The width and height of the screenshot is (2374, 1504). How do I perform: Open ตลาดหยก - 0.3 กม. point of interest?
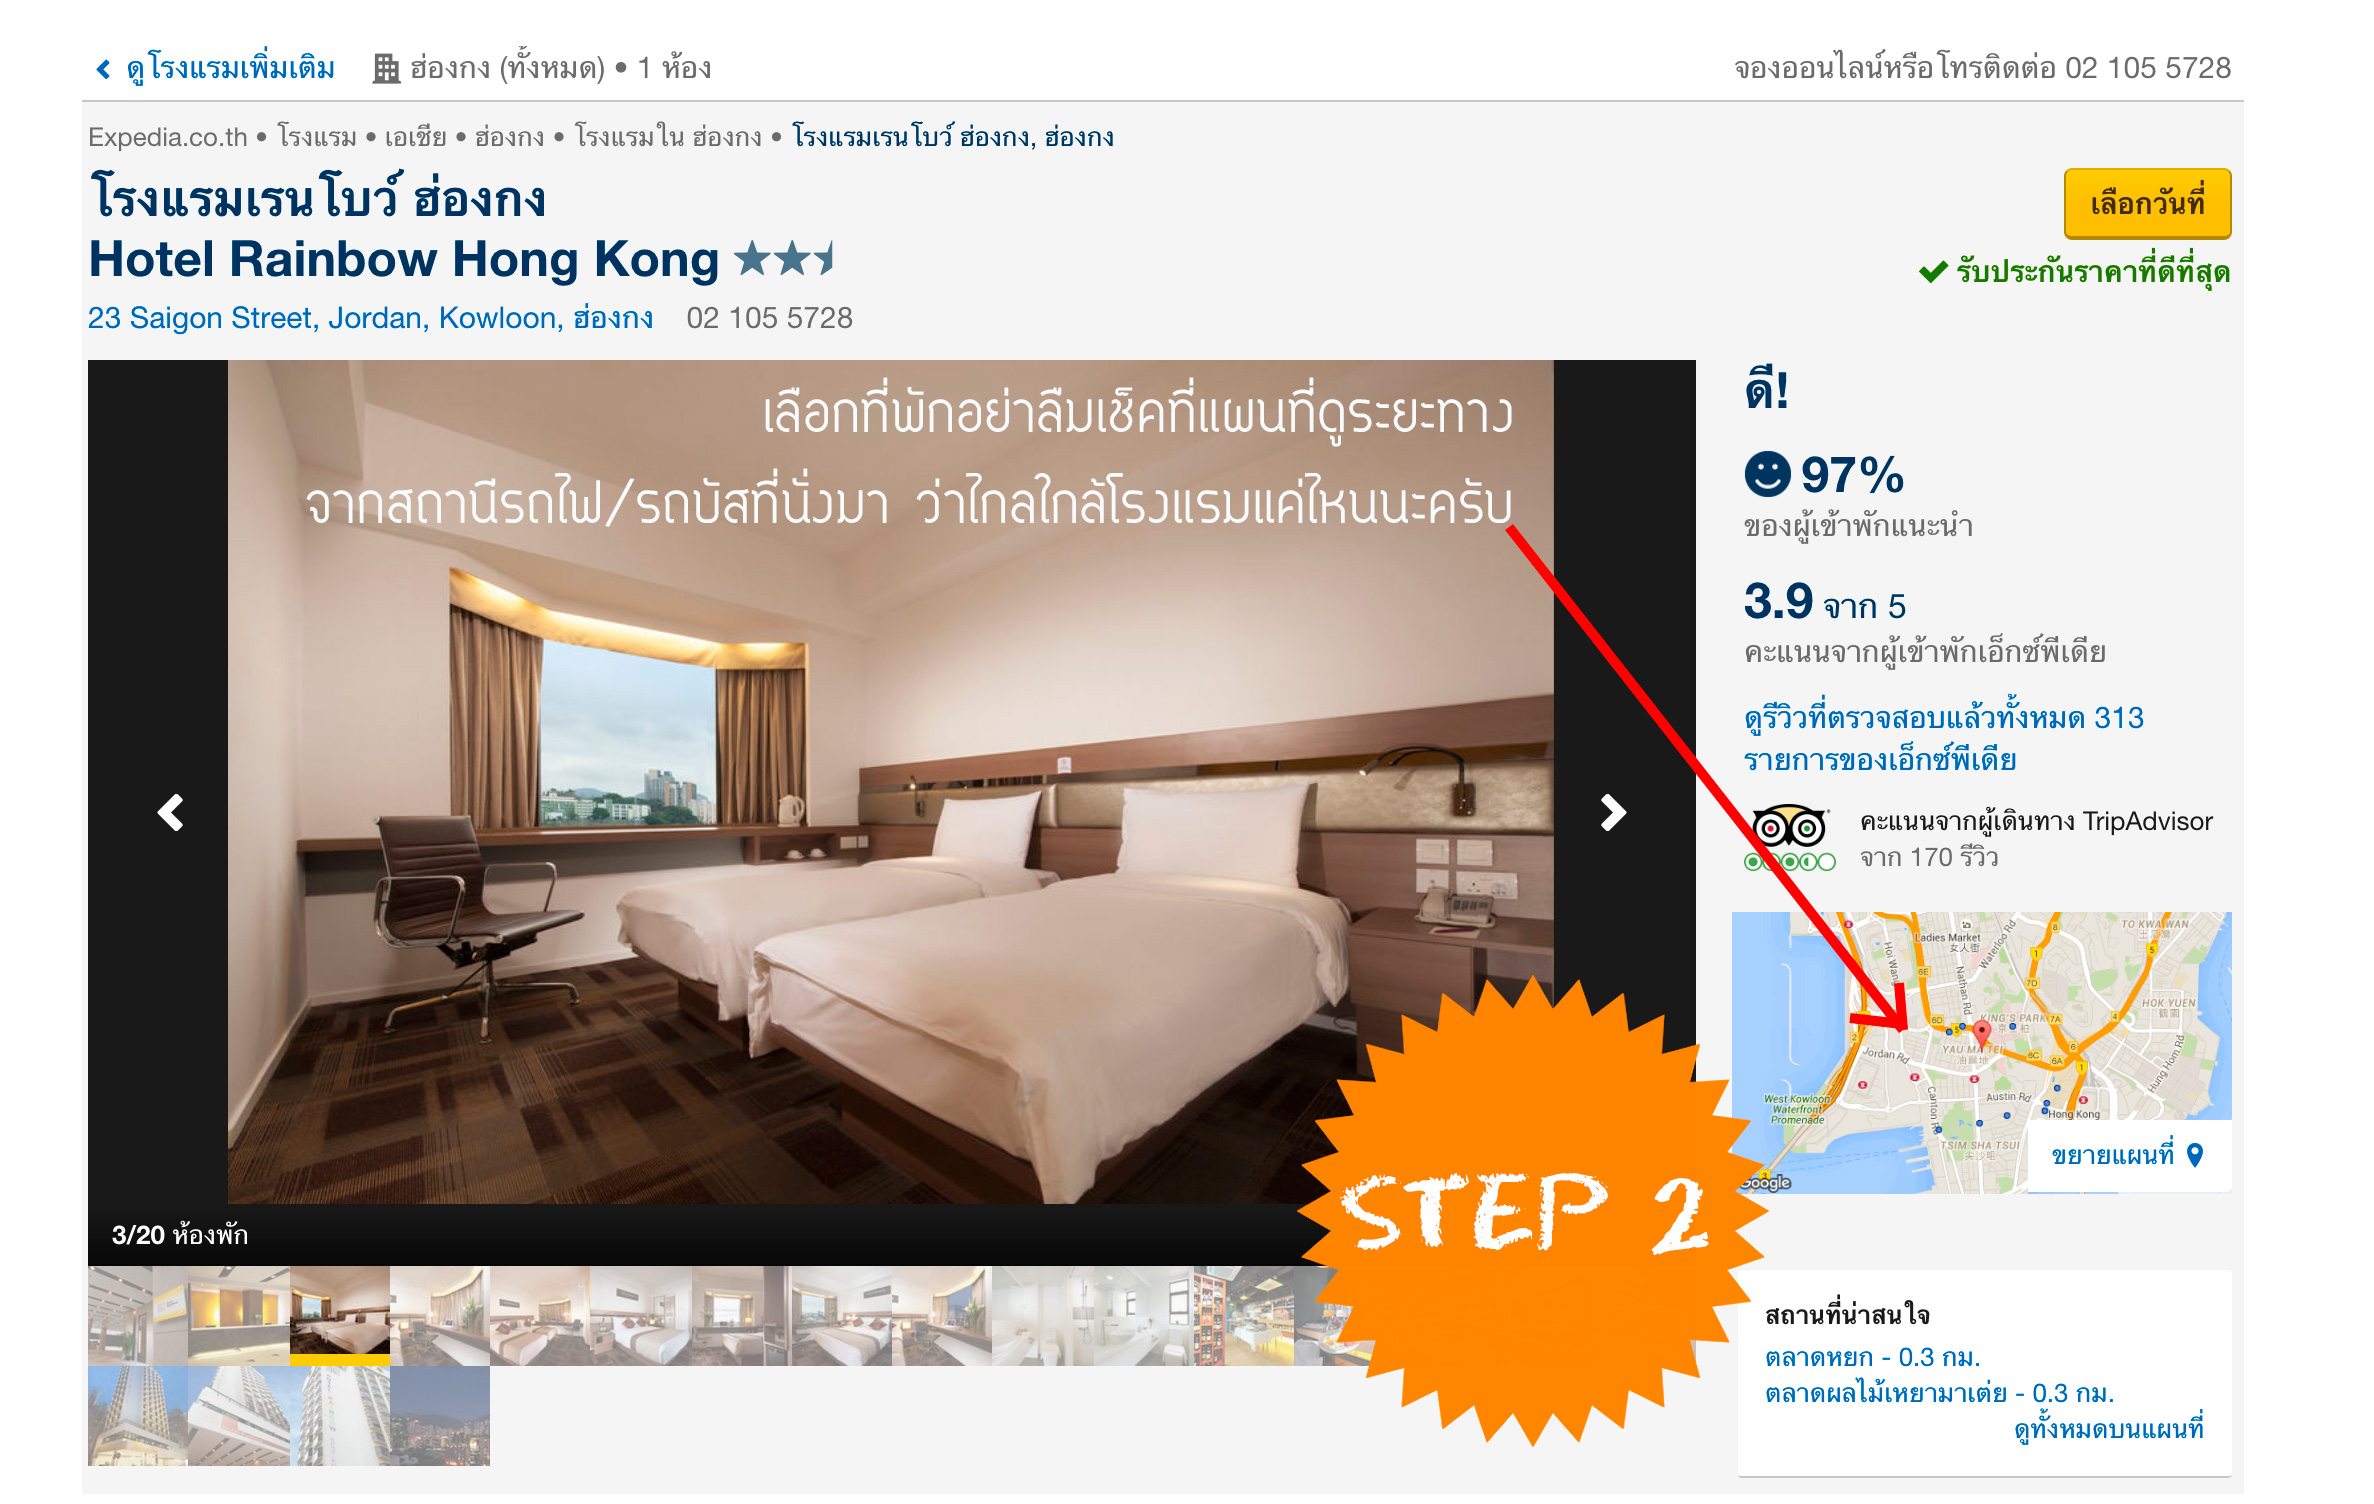pos(1872,1357)
